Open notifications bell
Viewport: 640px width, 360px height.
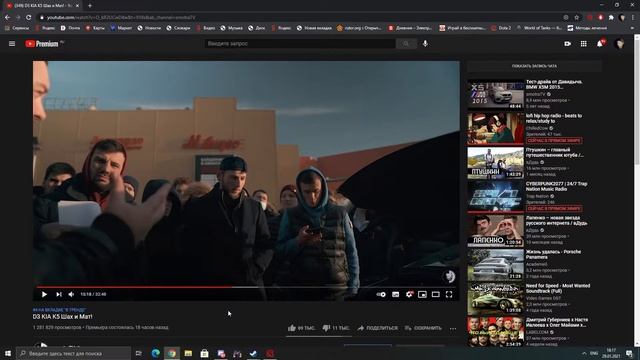click(x=600, y=44)
